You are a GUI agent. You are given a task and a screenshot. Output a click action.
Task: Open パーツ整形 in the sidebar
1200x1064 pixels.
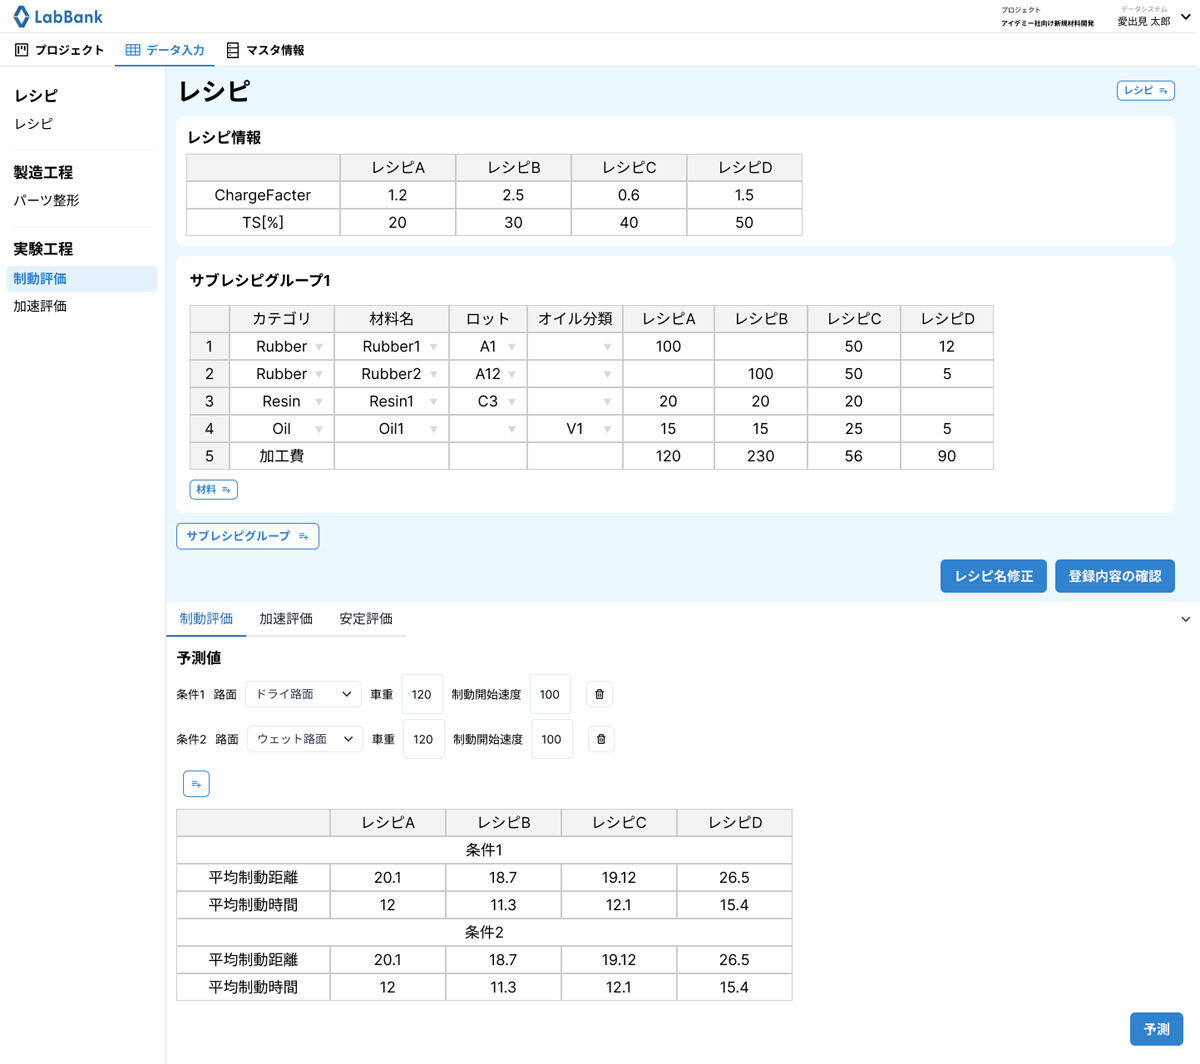(46, 200)
